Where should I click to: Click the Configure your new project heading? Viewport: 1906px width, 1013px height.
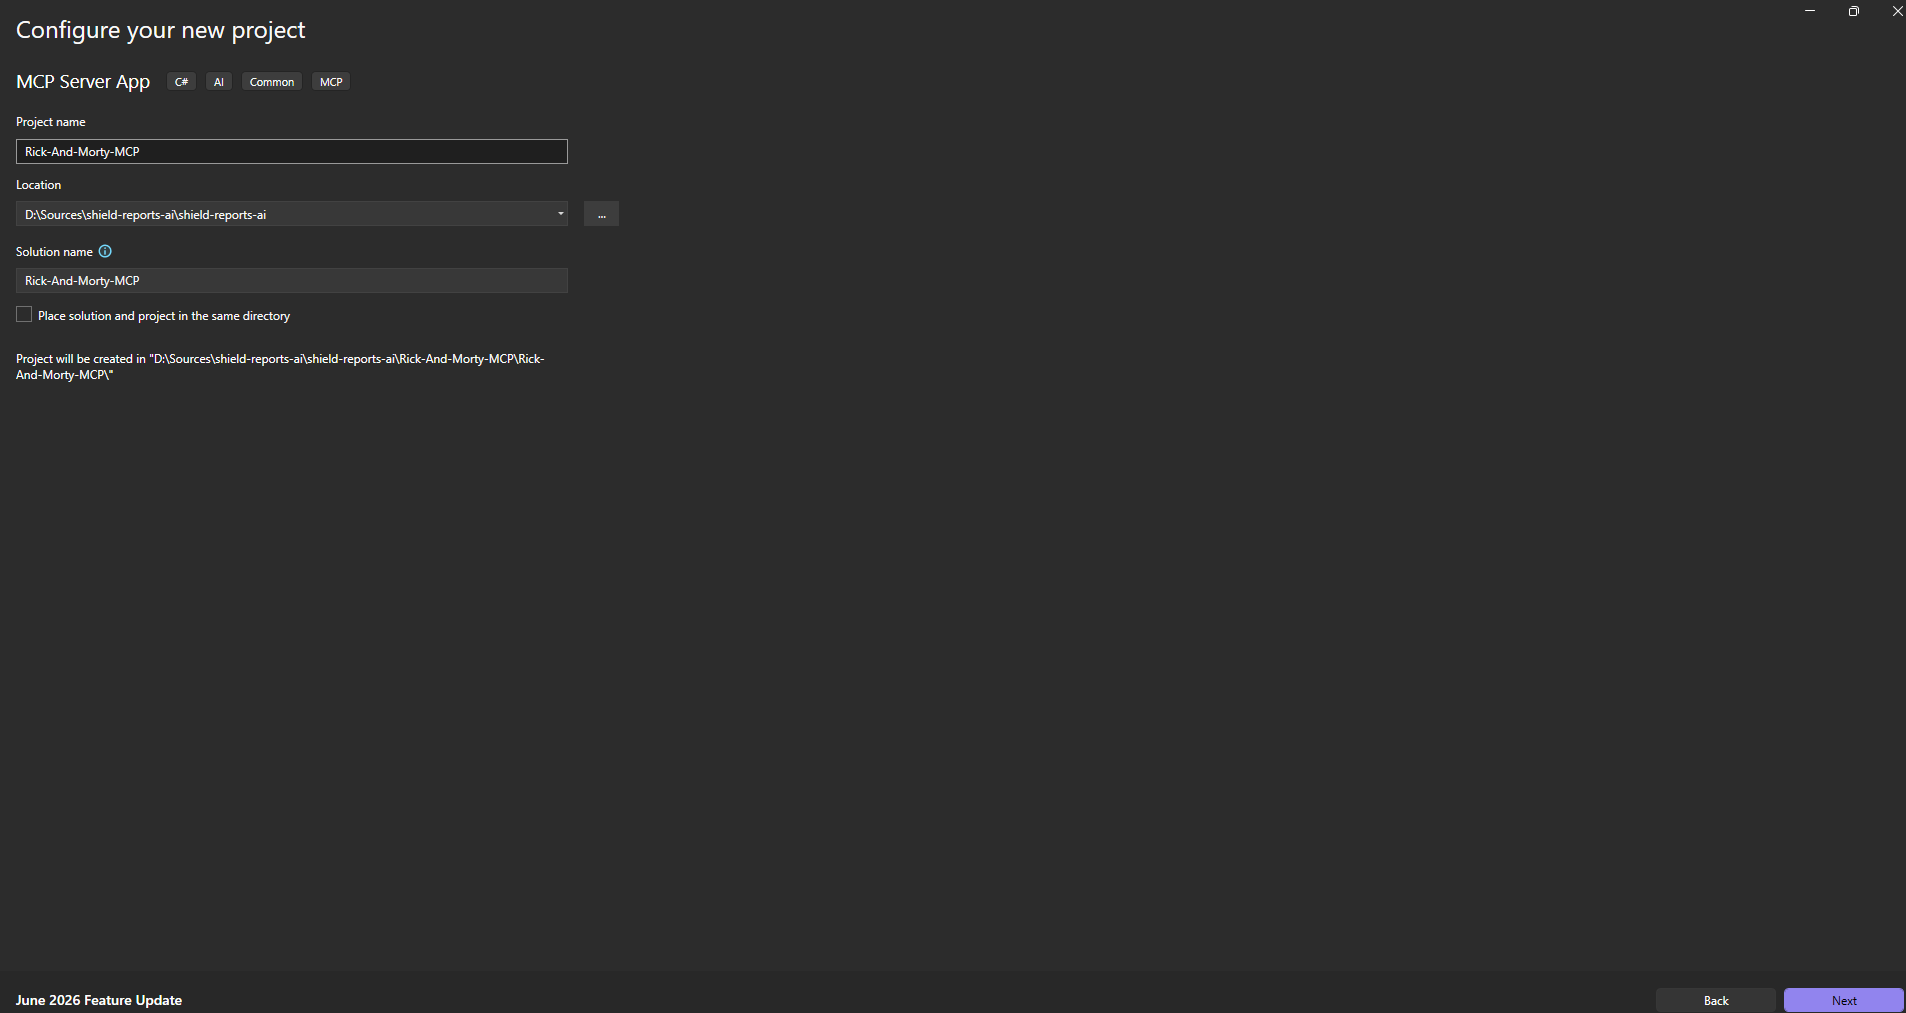(x=160, y=30)
